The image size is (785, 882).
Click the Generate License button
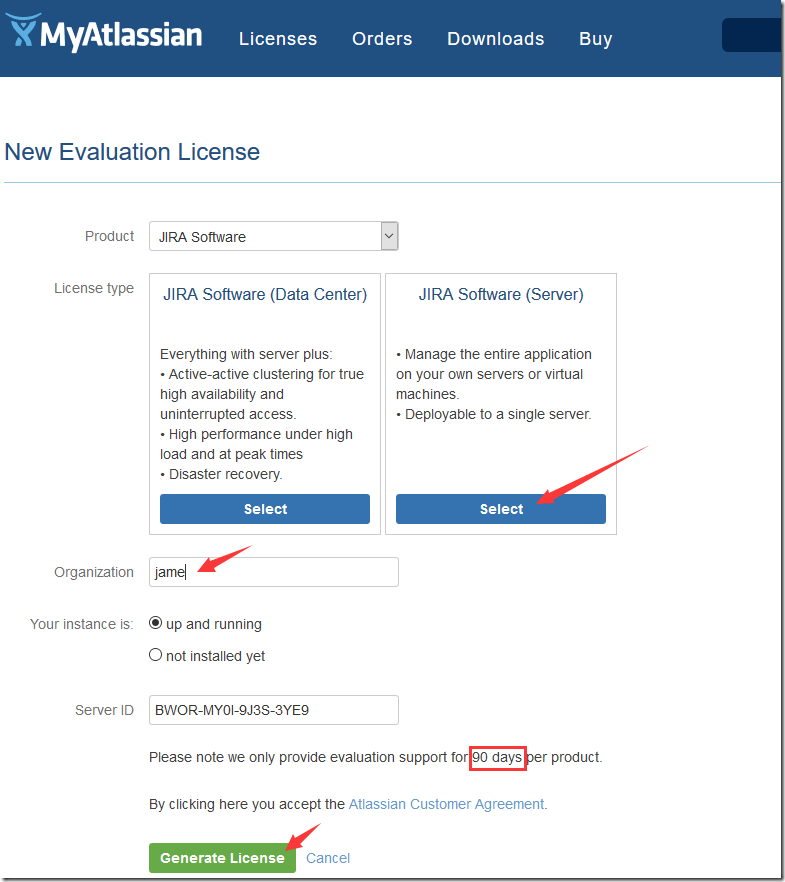click(x=222, y=858)
